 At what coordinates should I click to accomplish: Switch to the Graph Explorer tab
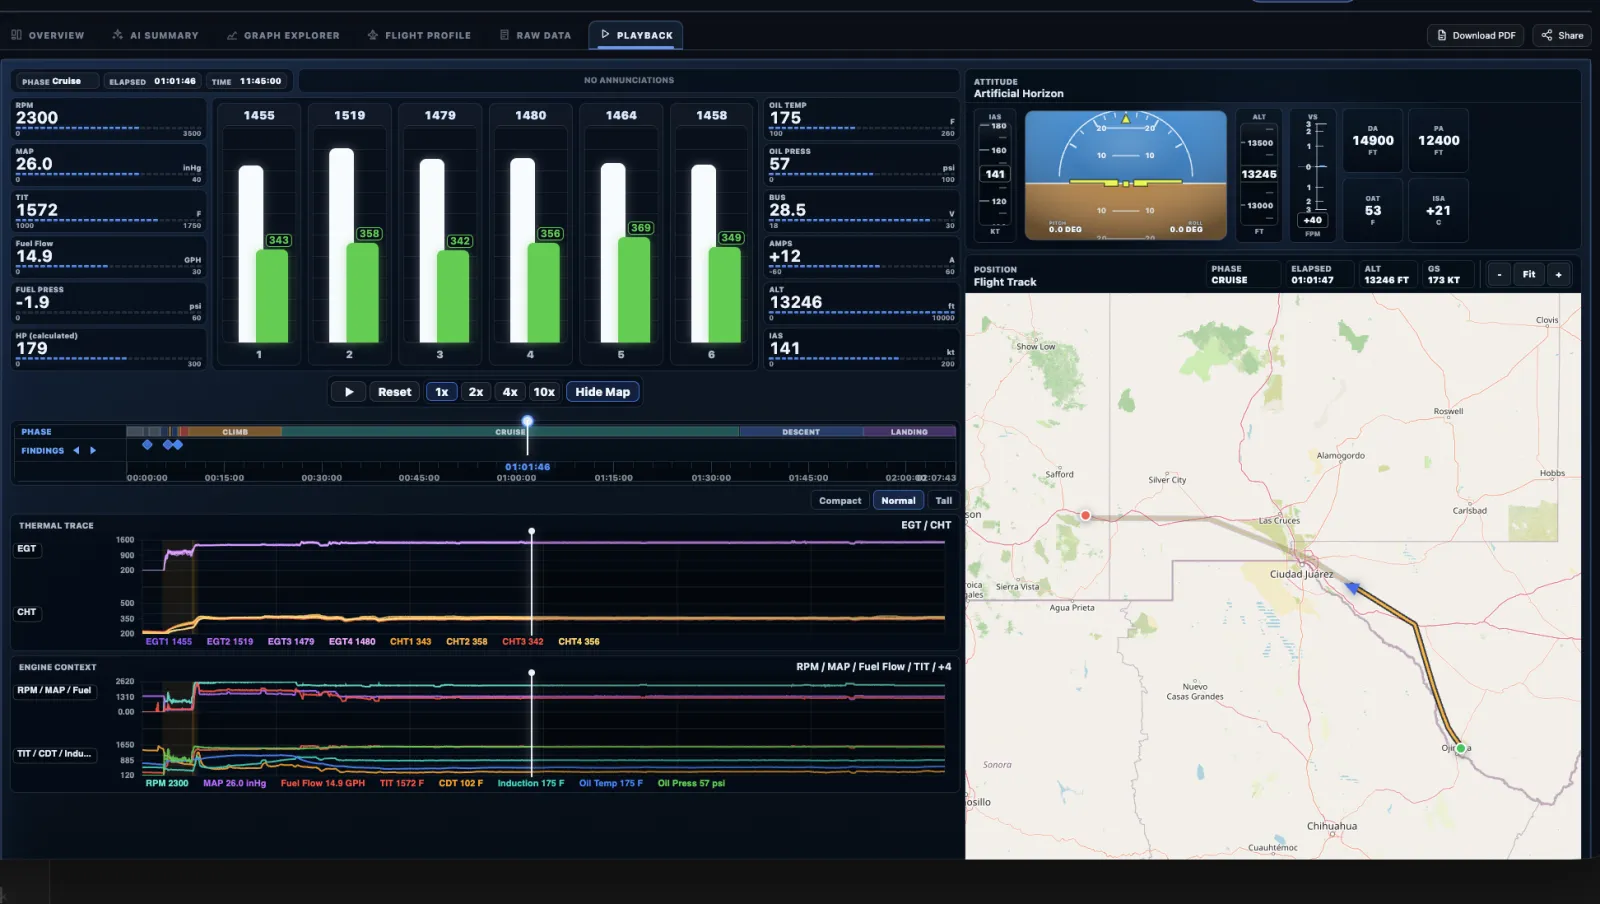tap(283, 35)
